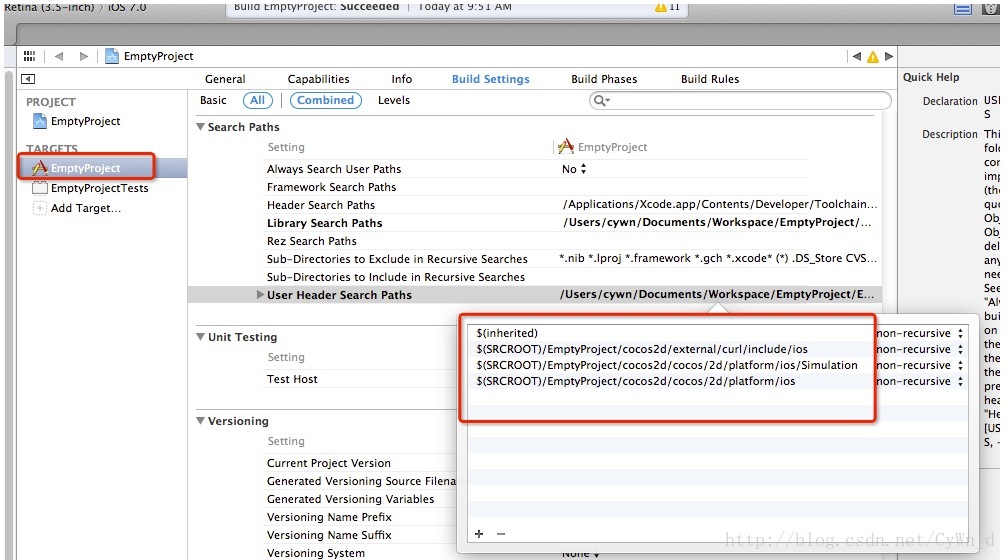Select the EmptyProject target
The height and width of the screenshot is (560, 1006).
click(85, 168)
